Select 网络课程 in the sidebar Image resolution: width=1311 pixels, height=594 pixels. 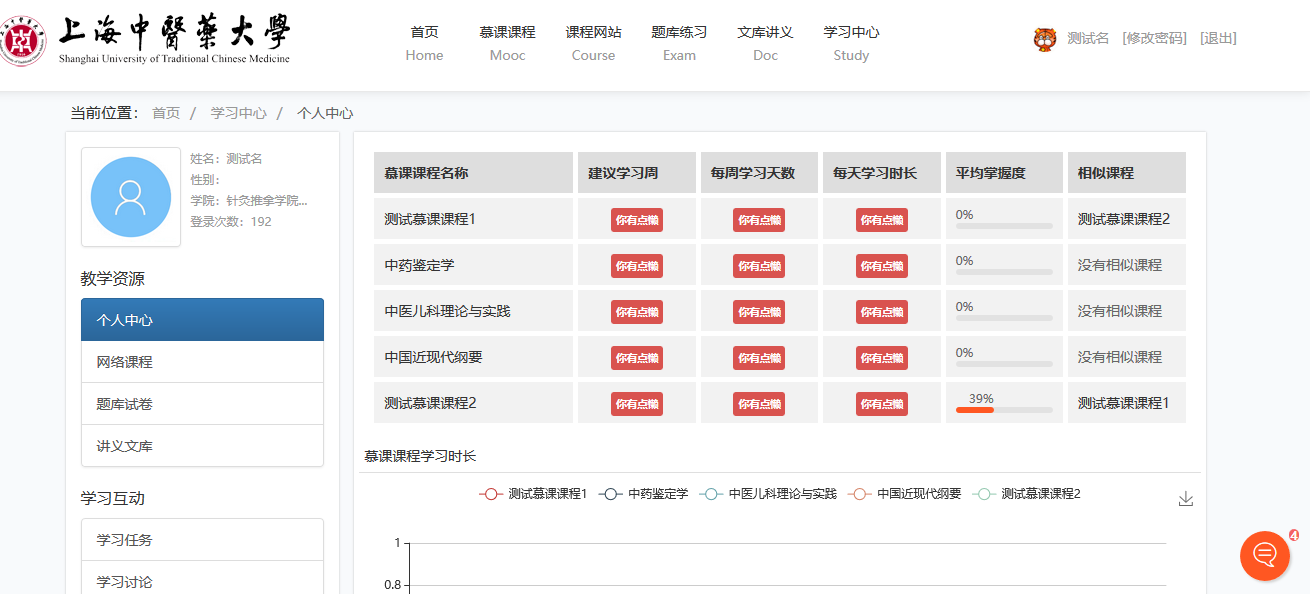pos(202,362)
